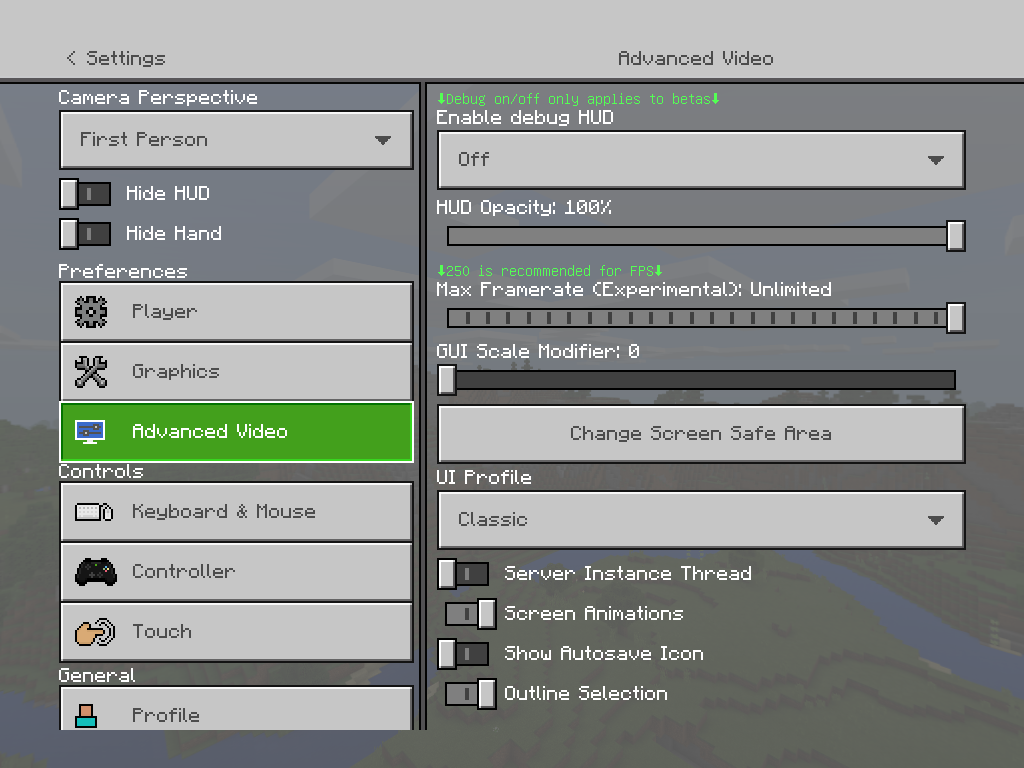Screen dimensions: 1024x768
Task: Open the Camera Perspective First Person dropdown
Action: [236, 140]
